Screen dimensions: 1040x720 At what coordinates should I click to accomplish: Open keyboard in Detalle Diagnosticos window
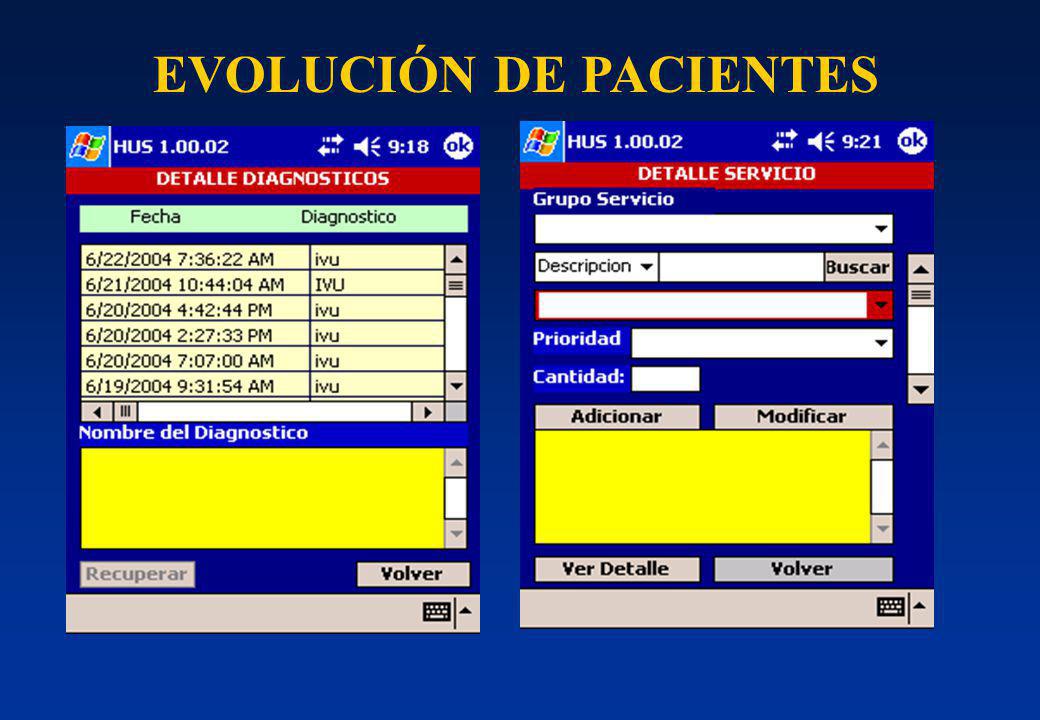pyautogui.click(x=436, y=611)
